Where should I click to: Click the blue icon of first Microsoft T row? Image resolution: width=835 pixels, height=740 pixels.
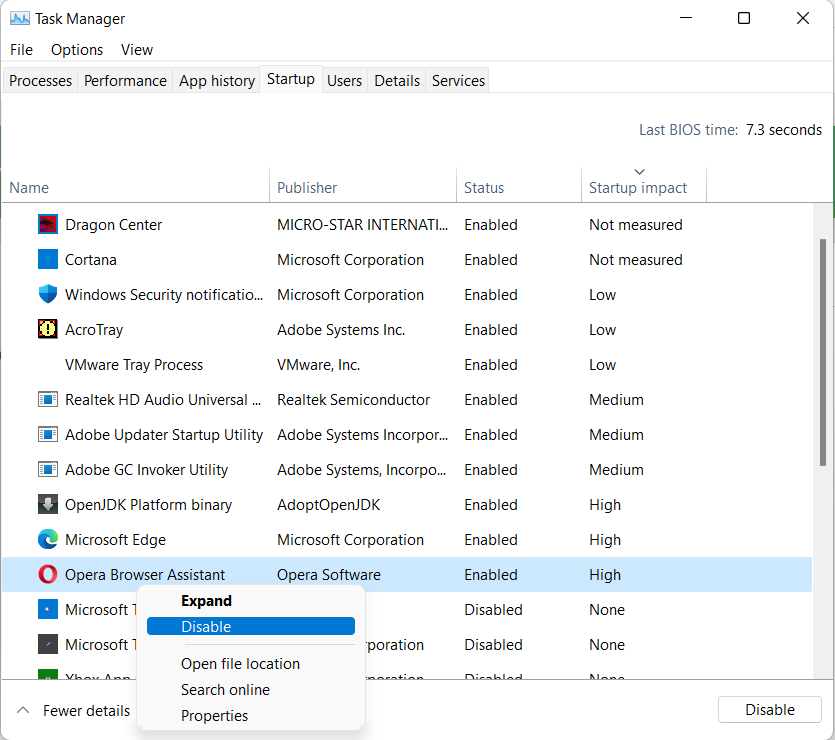point(48,610)
